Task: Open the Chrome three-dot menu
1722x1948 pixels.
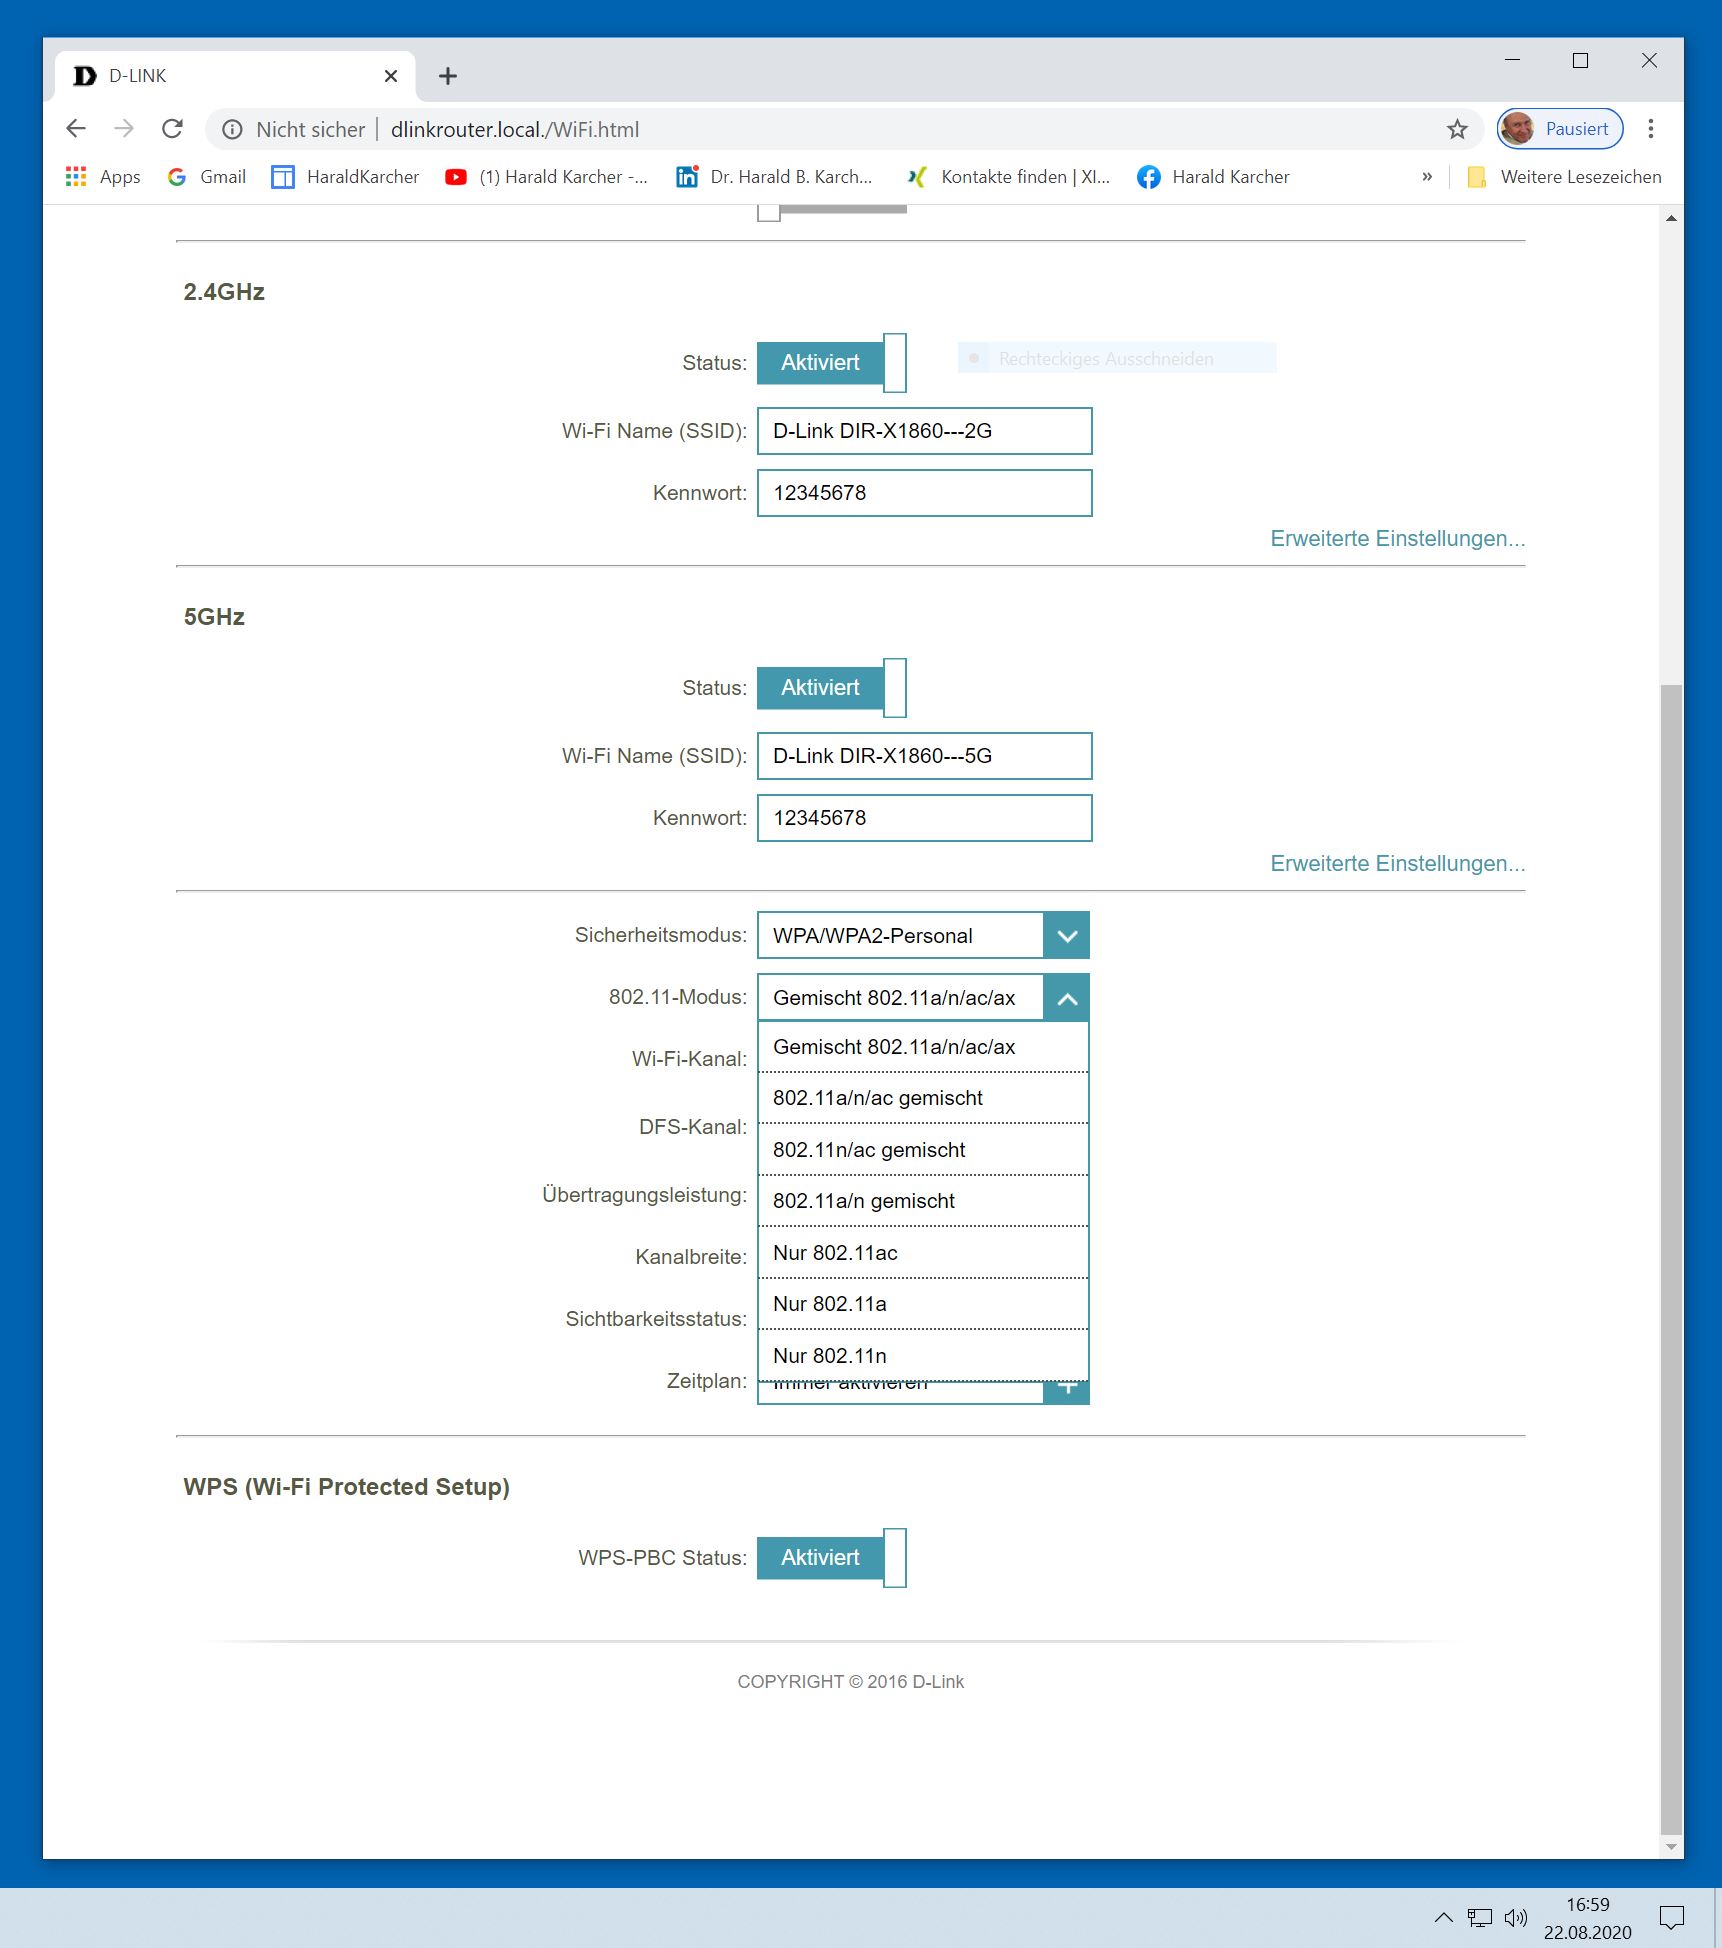Action: pos(1651,129)
